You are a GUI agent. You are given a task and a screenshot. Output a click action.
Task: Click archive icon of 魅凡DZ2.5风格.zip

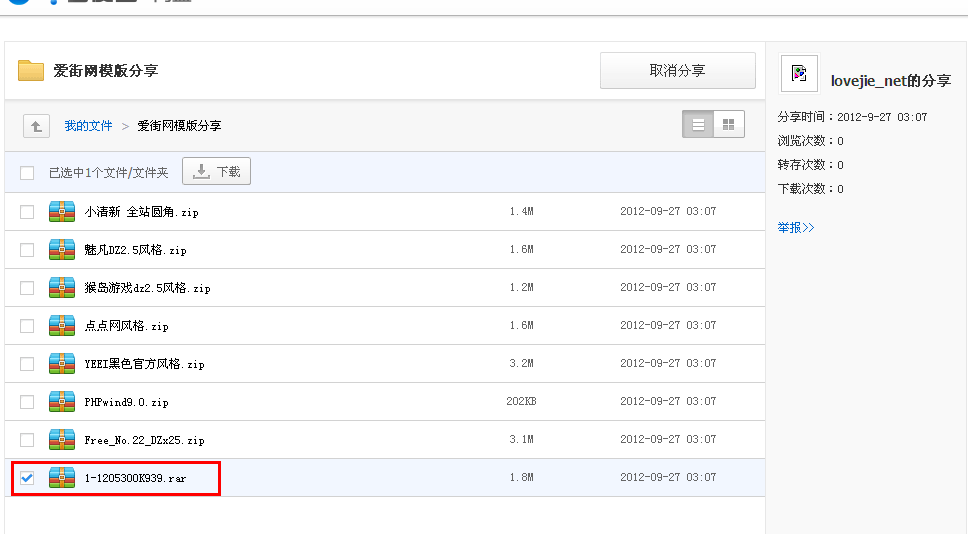[62, 250]
